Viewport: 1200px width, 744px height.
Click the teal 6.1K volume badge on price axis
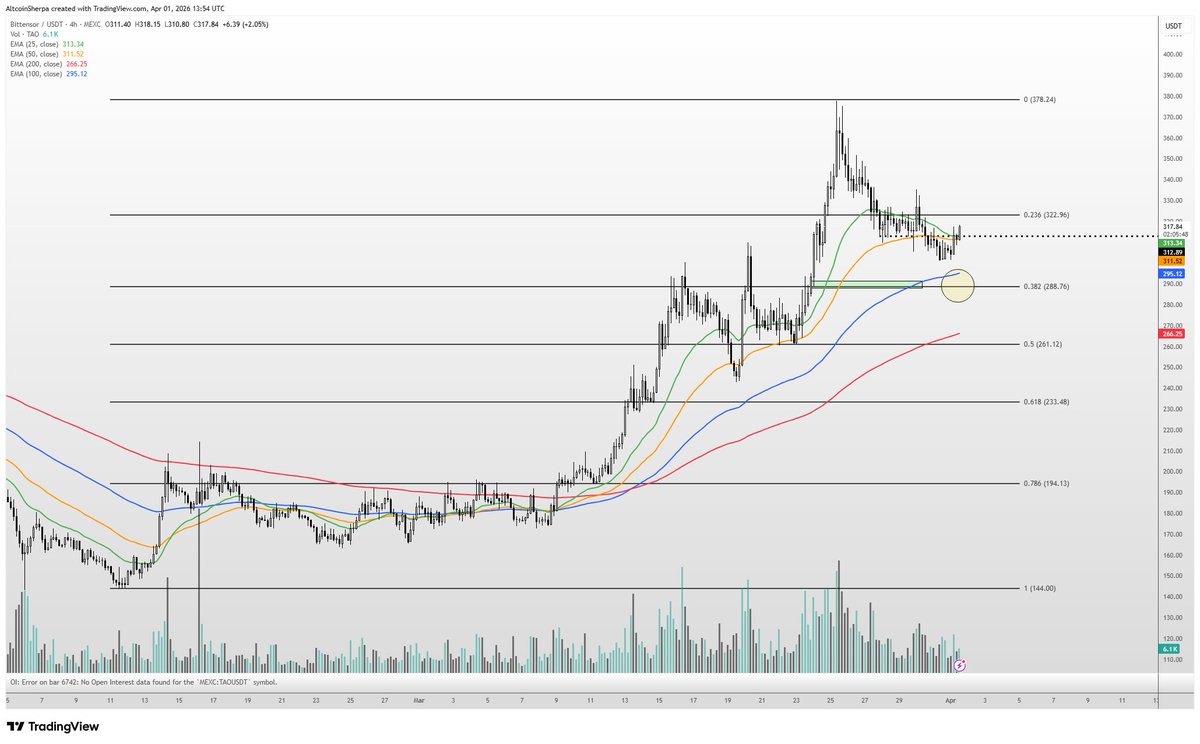(1167, 649)
